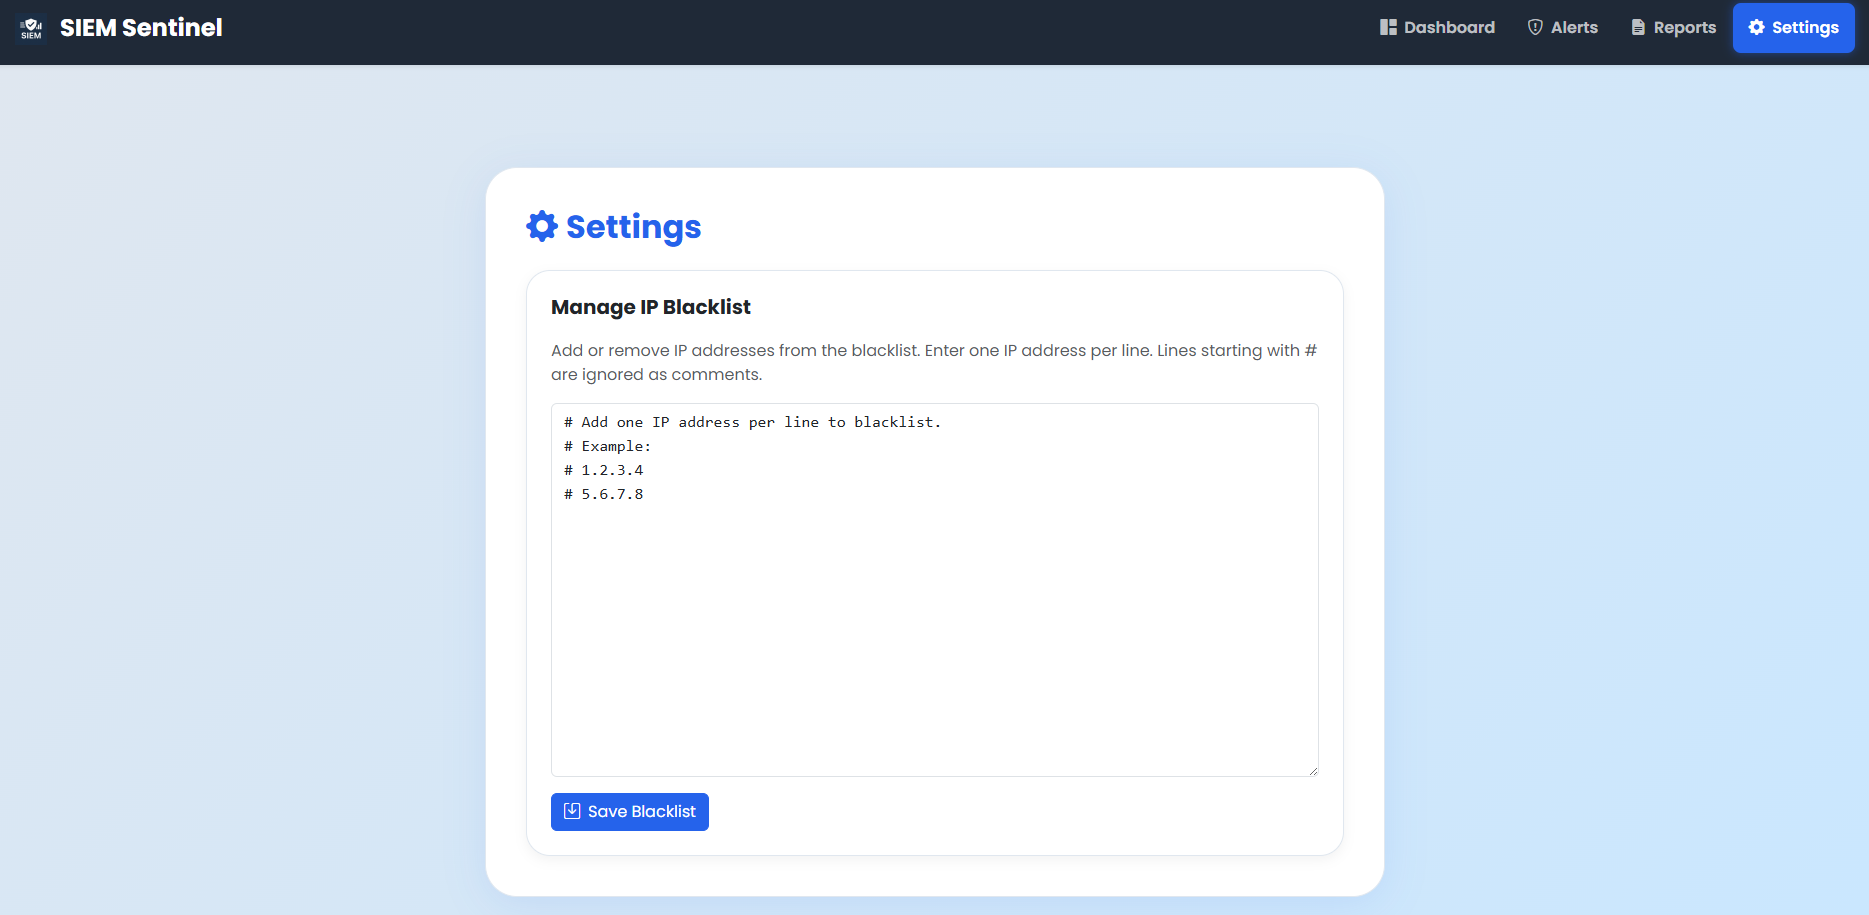Click the save icon on Save Blacklist
The image size is (1869, 915).
(572, 811)
